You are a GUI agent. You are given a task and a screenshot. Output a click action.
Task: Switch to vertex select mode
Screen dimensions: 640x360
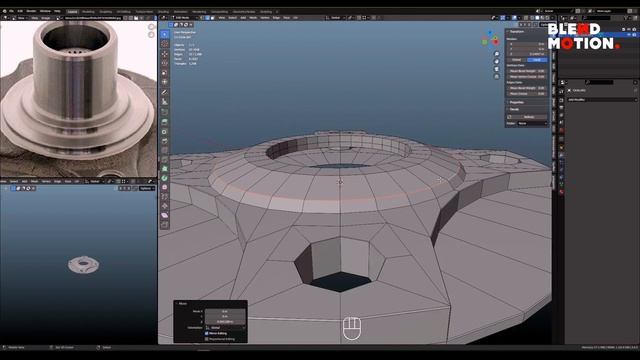pos(203,18)
